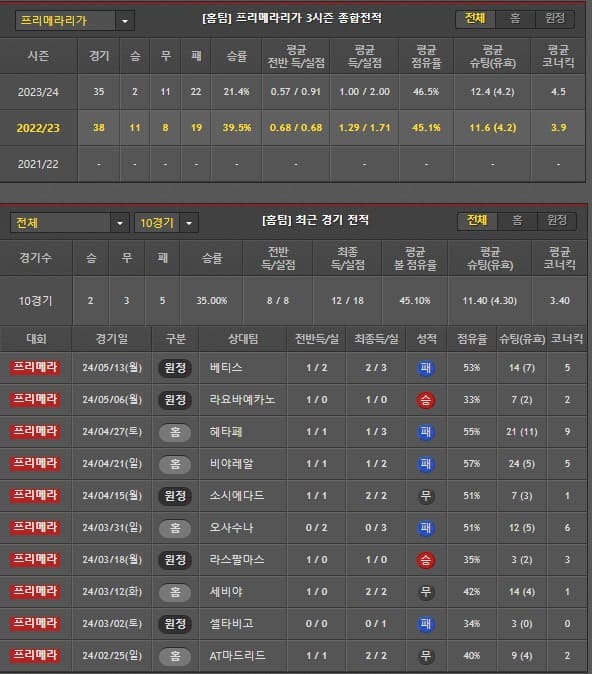Image resolution: width=592 pixels, height=674 pixels.
Task: Click 홈 badge in 헤타페 row
Action: tap(175, 432)
